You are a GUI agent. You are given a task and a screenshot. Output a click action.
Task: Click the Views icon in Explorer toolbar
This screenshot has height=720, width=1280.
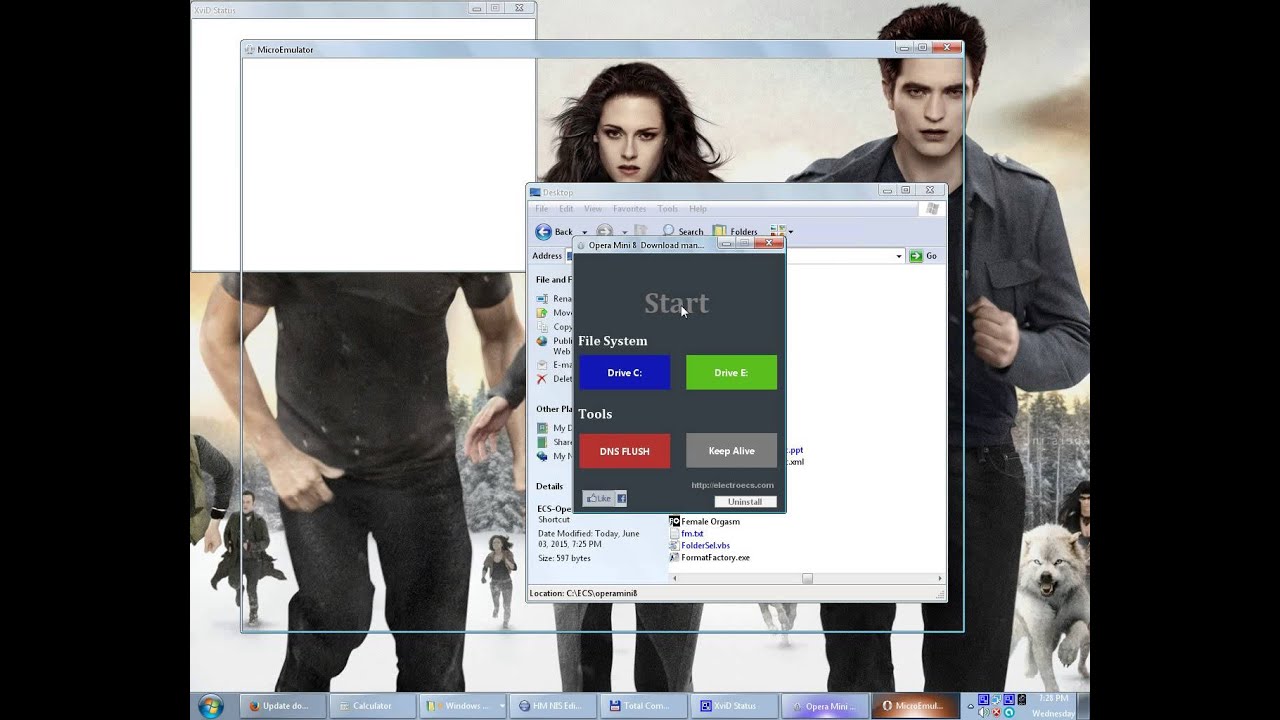pos(777,231)
